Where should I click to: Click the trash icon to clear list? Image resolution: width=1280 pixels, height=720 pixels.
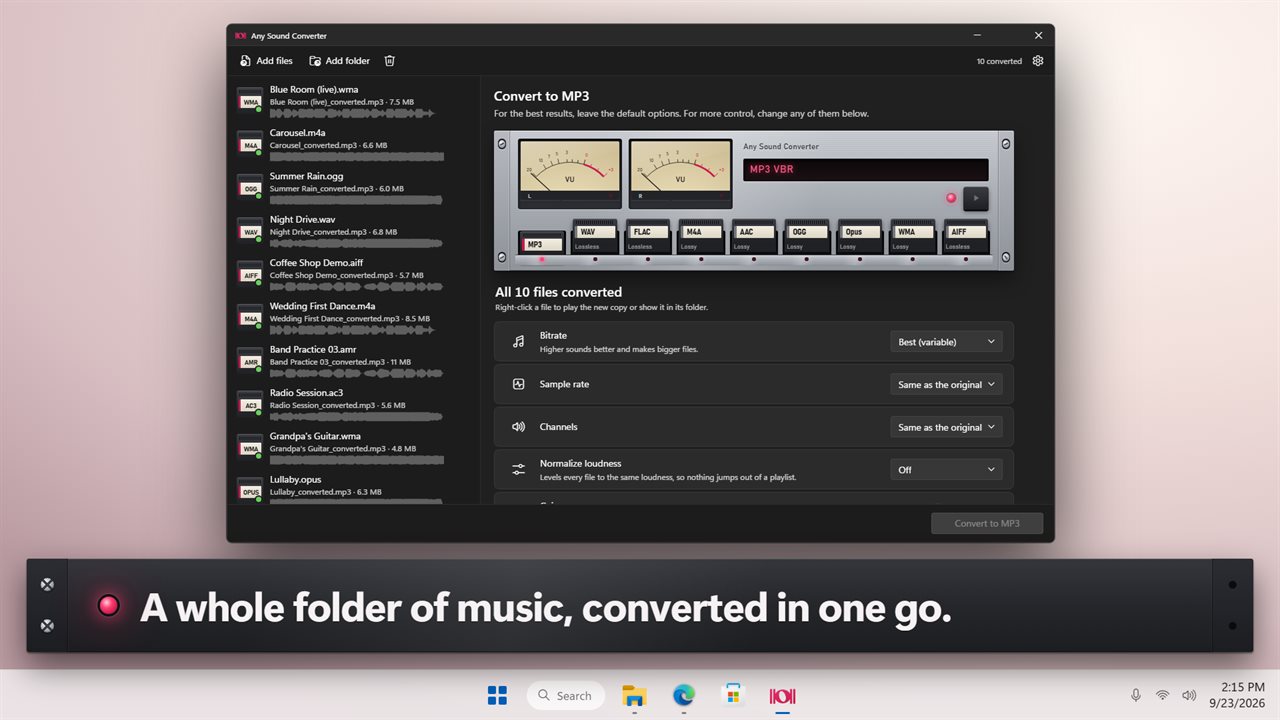coord(390,61)
